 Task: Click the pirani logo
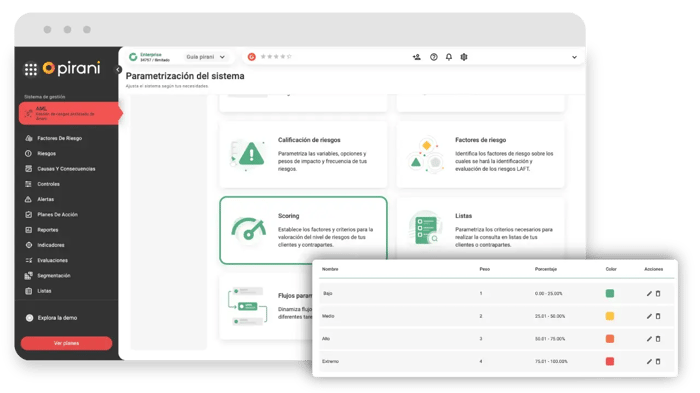pyautogui.click(x=71, y=68)
